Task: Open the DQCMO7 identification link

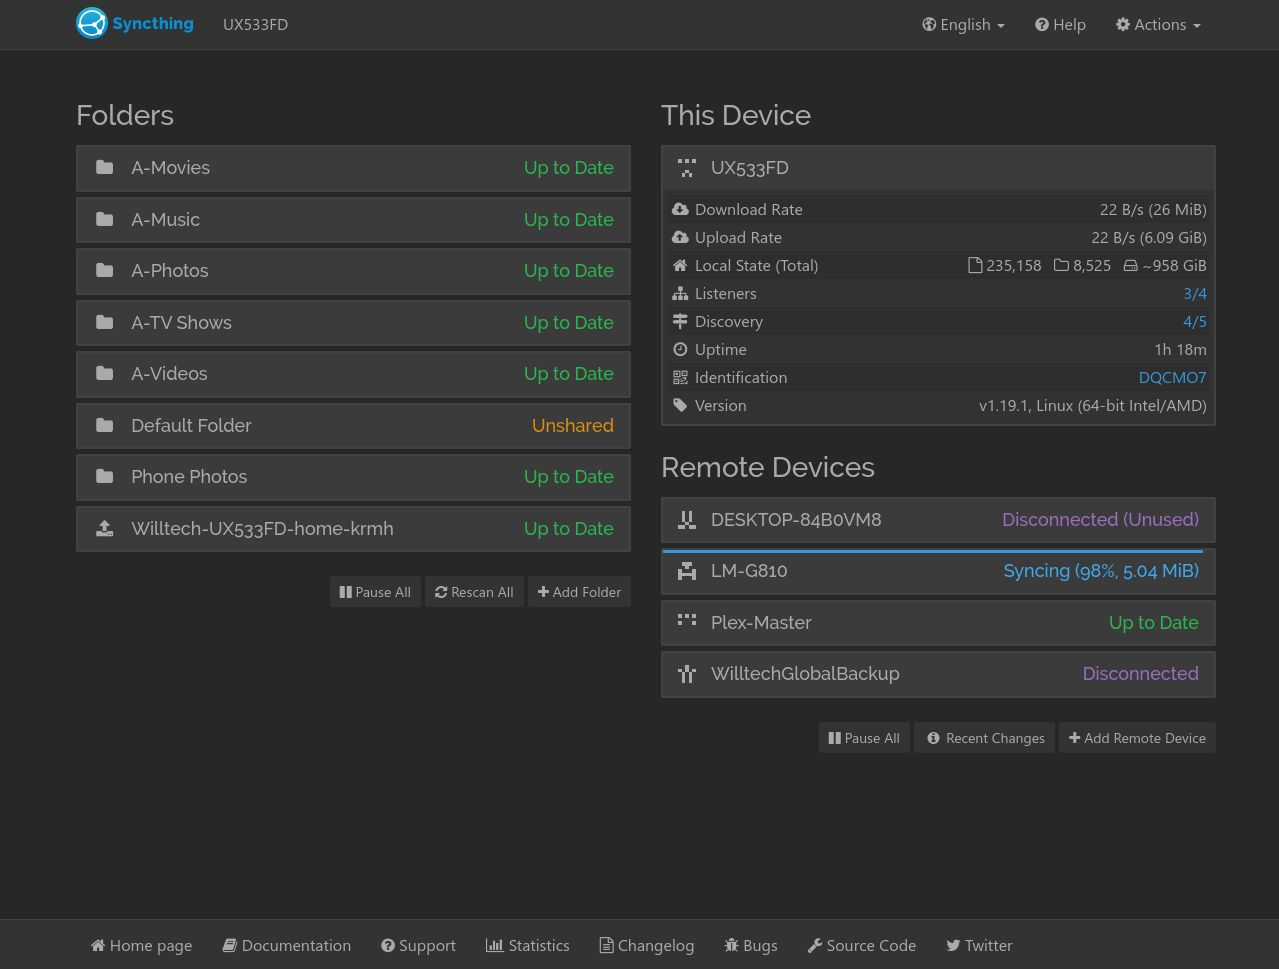Action: tap(1172, 377)
